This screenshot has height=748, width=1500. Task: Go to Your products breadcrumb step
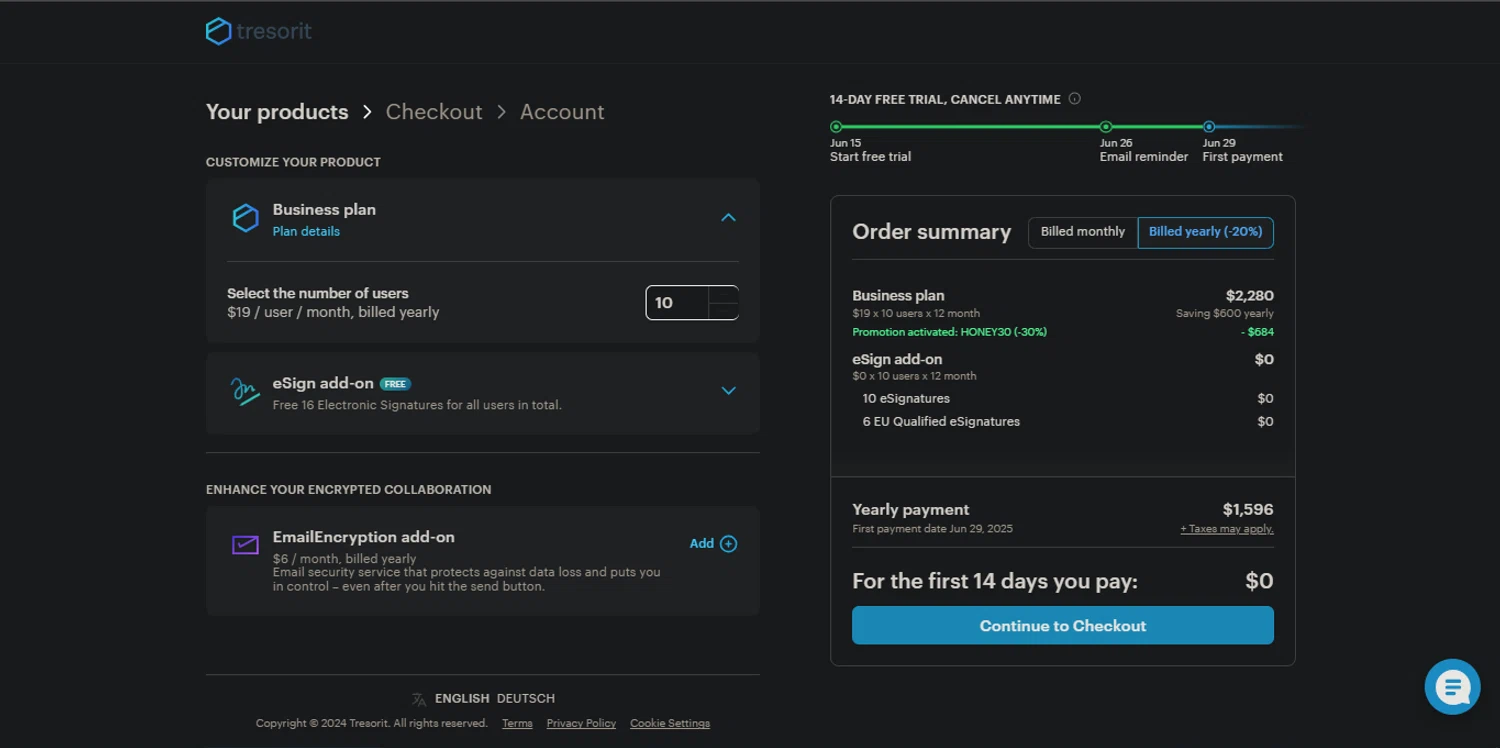277,112
